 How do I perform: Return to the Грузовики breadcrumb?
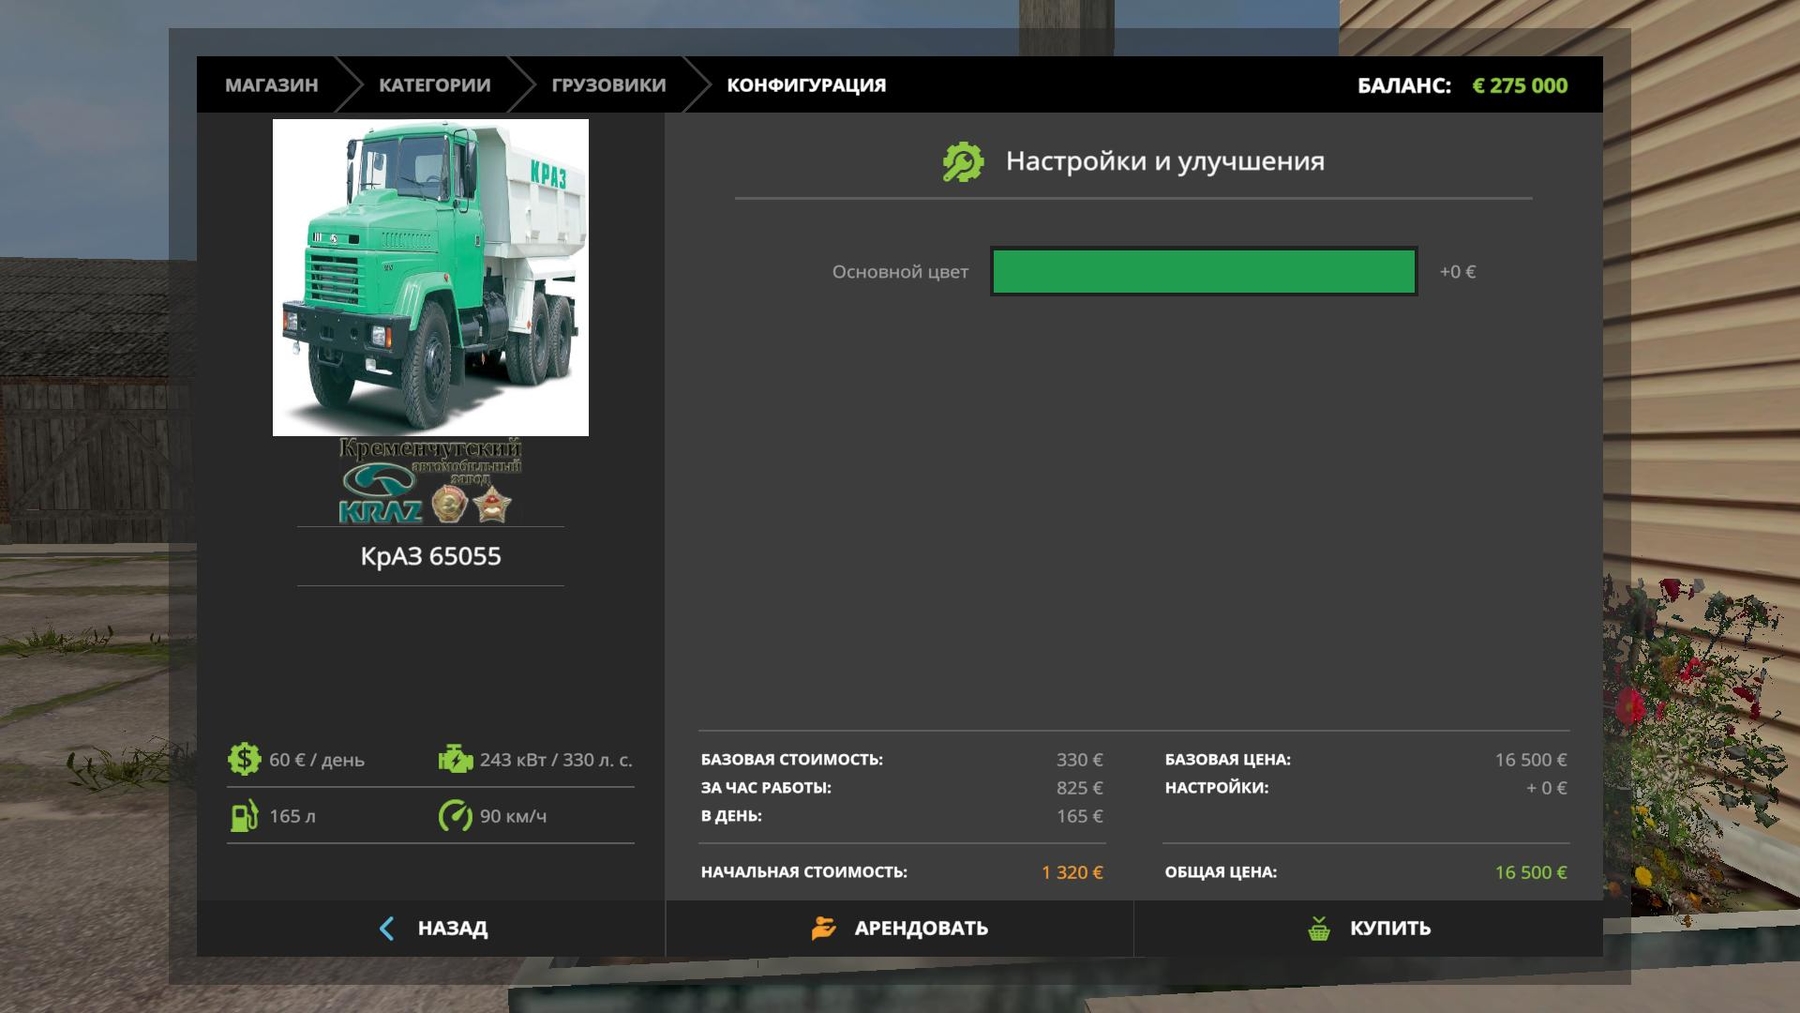click(608, 85)
